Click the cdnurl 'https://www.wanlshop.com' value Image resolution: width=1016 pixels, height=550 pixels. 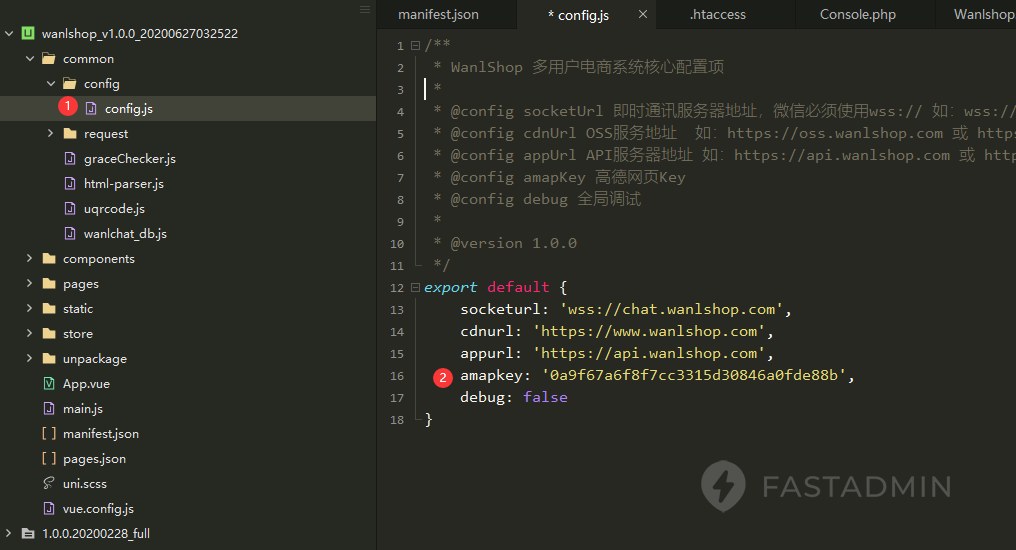[649, 331]
